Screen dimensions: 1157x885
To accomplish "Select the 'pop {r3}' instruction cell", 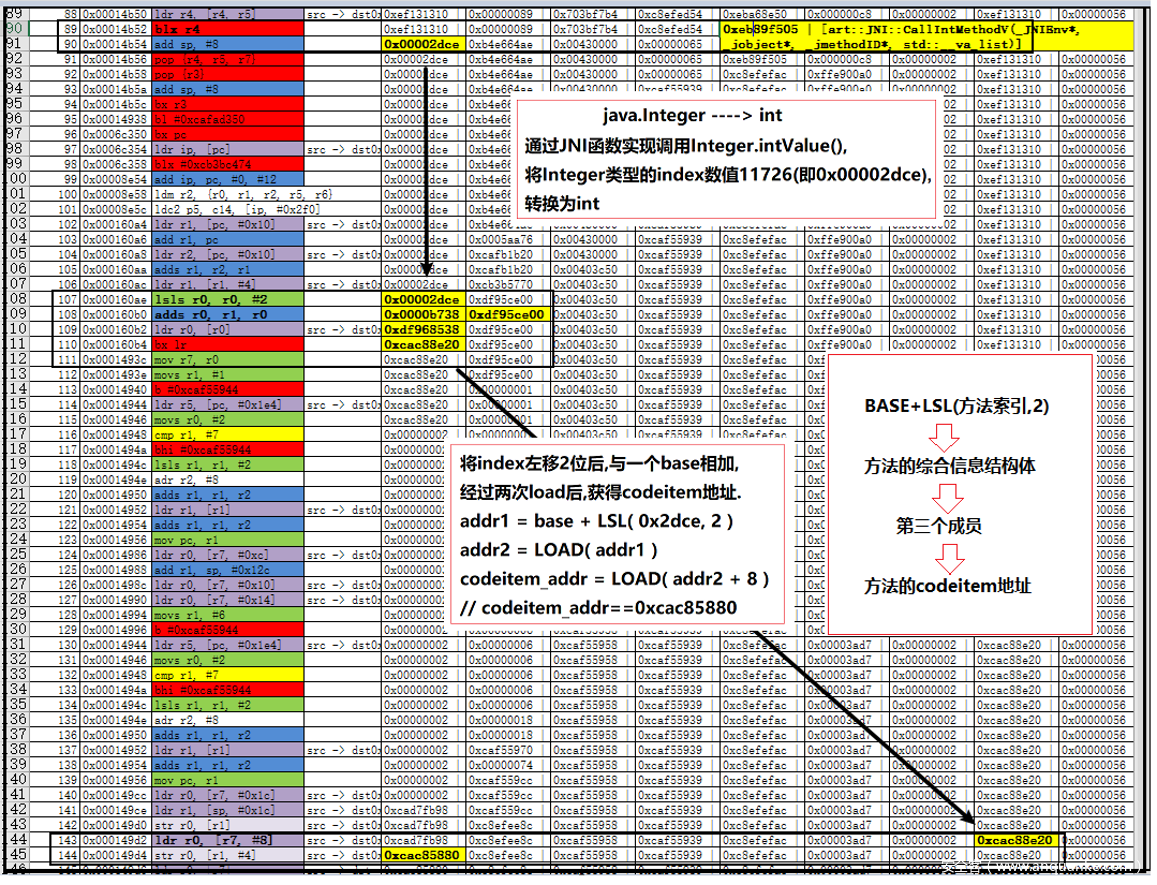I will 228,75.
